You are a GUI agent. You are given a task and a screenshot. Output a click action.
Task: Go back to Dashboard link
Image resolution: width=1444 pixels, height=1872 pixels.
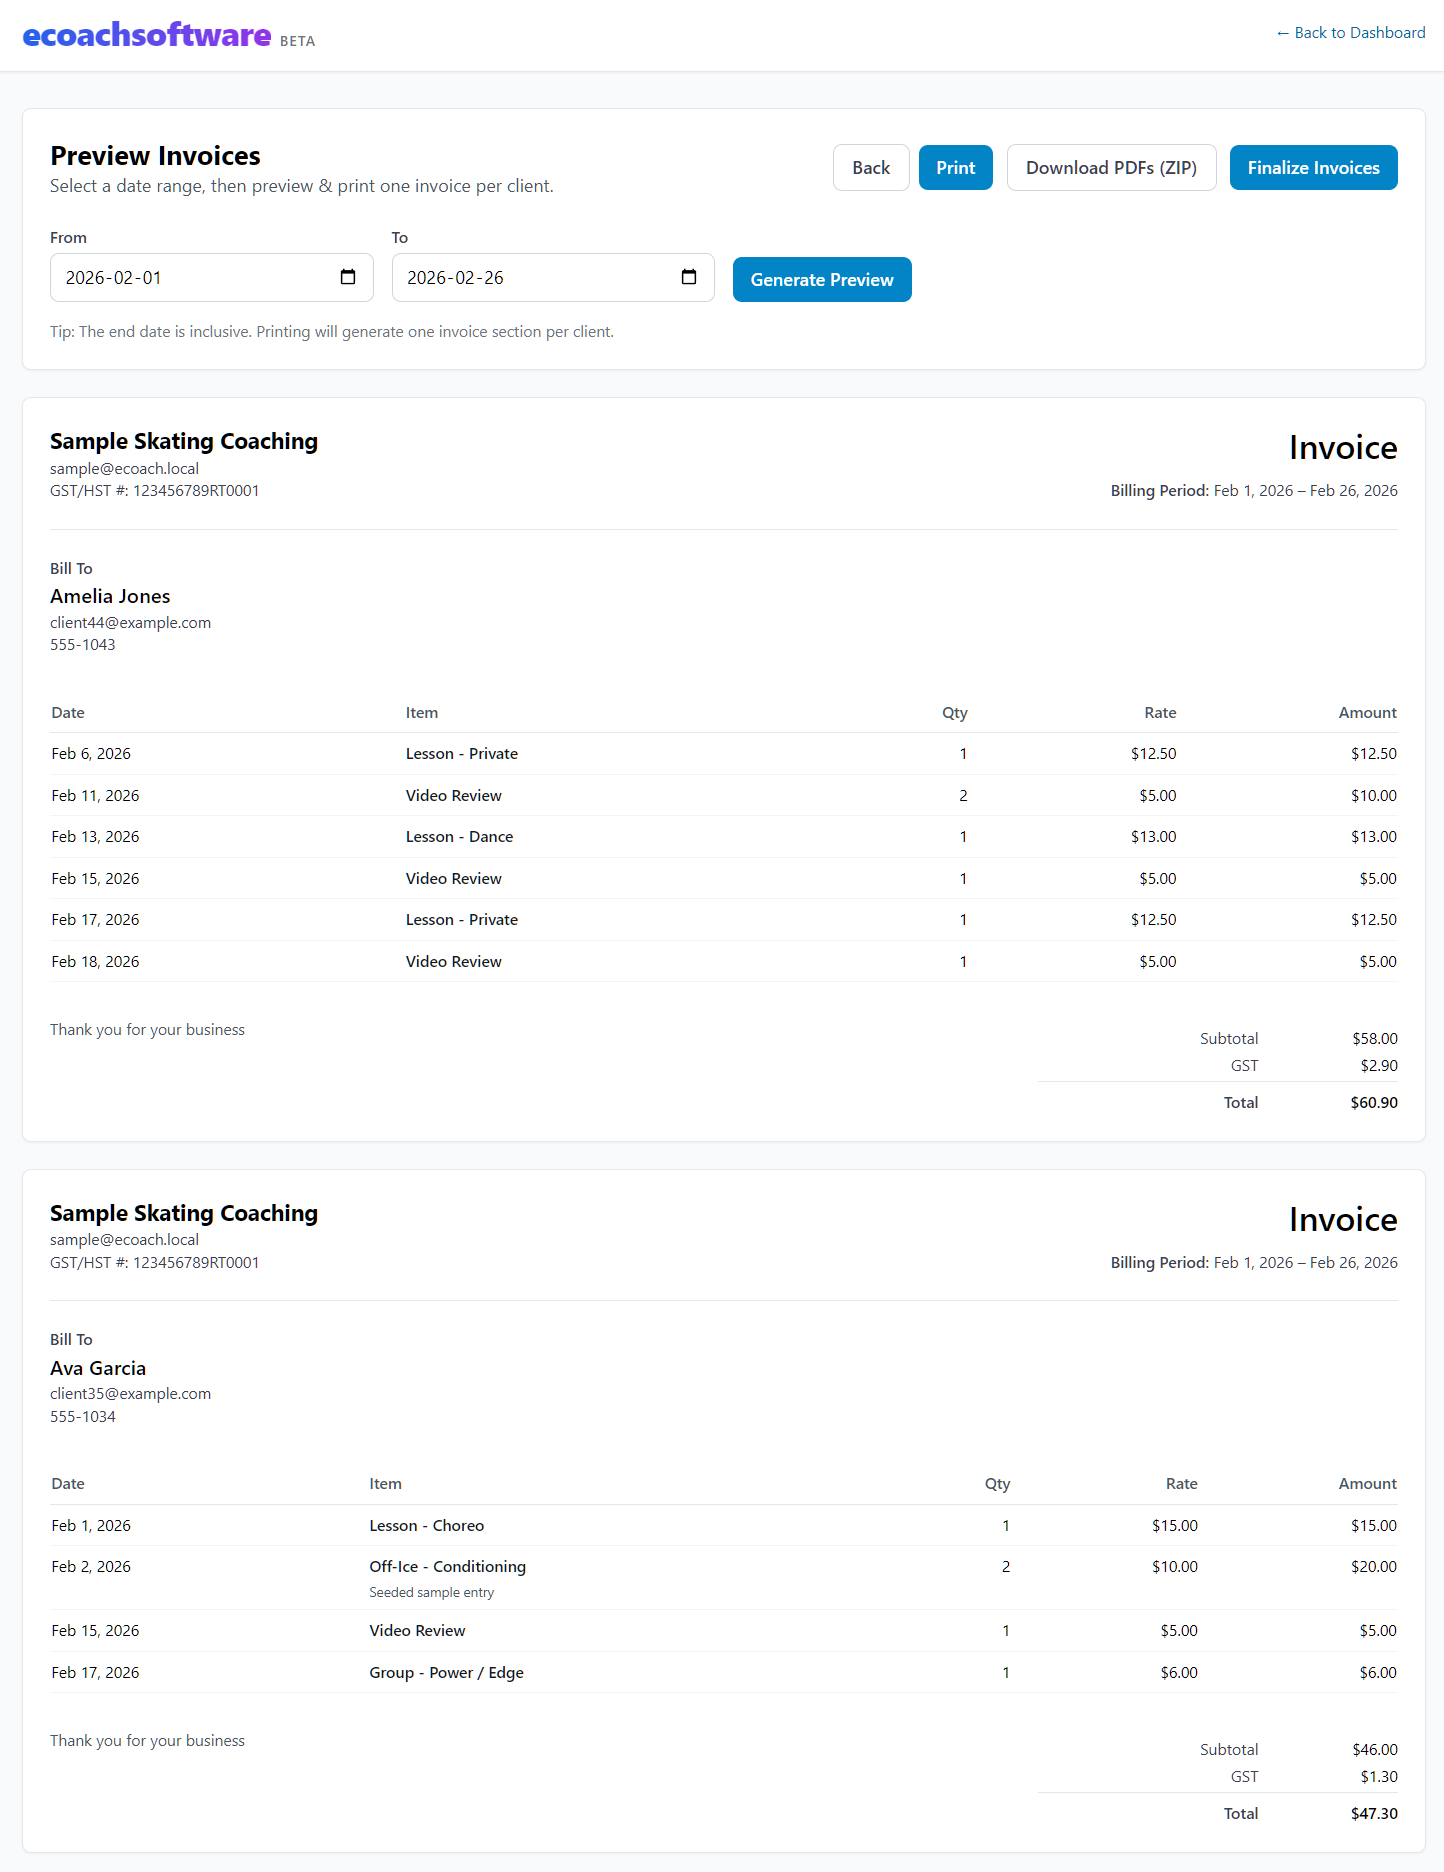tap(1350, 33)
